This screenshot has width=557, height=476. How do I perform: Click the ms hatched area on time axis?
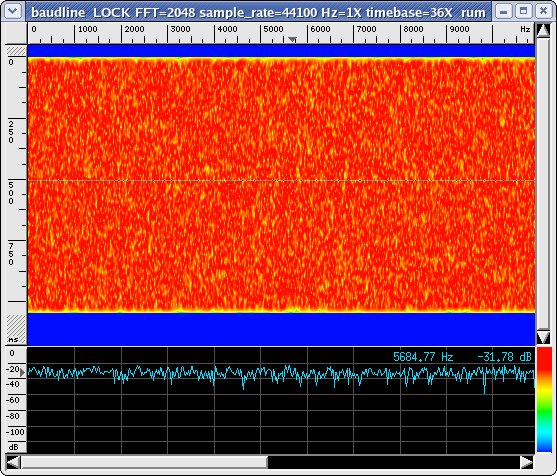[16, 329]
